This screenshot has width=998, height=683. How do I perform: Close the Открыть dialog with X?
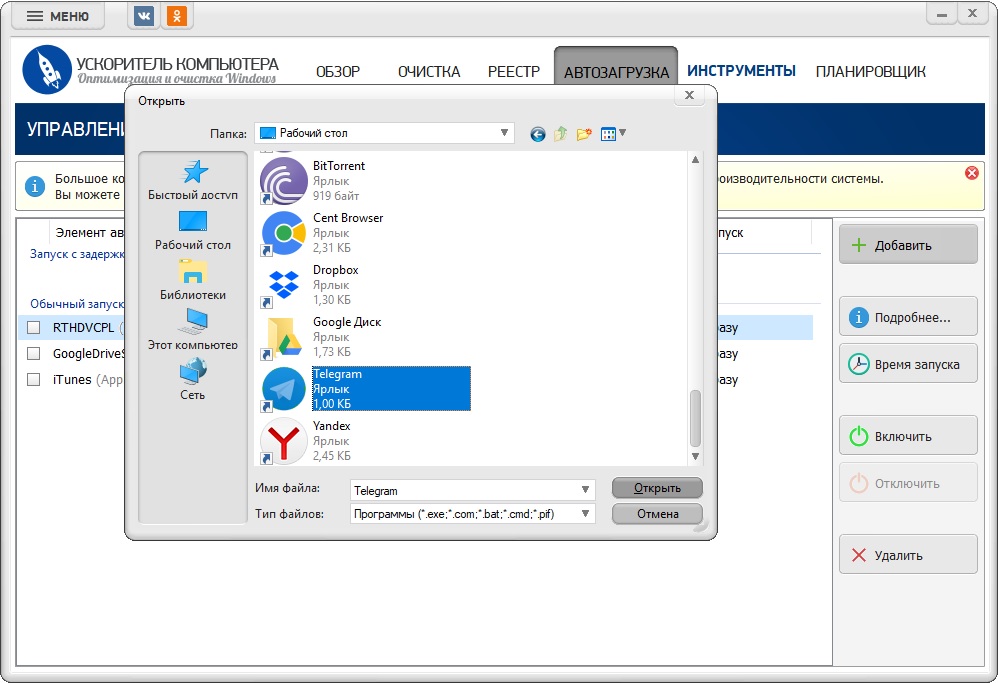click(689, 95)
